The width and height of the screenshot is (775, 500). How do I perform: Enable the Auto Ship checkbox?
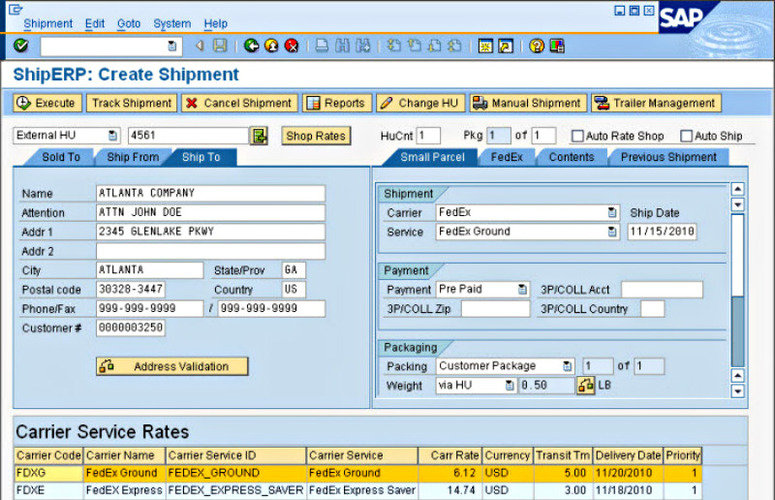(x=686, y=136)
